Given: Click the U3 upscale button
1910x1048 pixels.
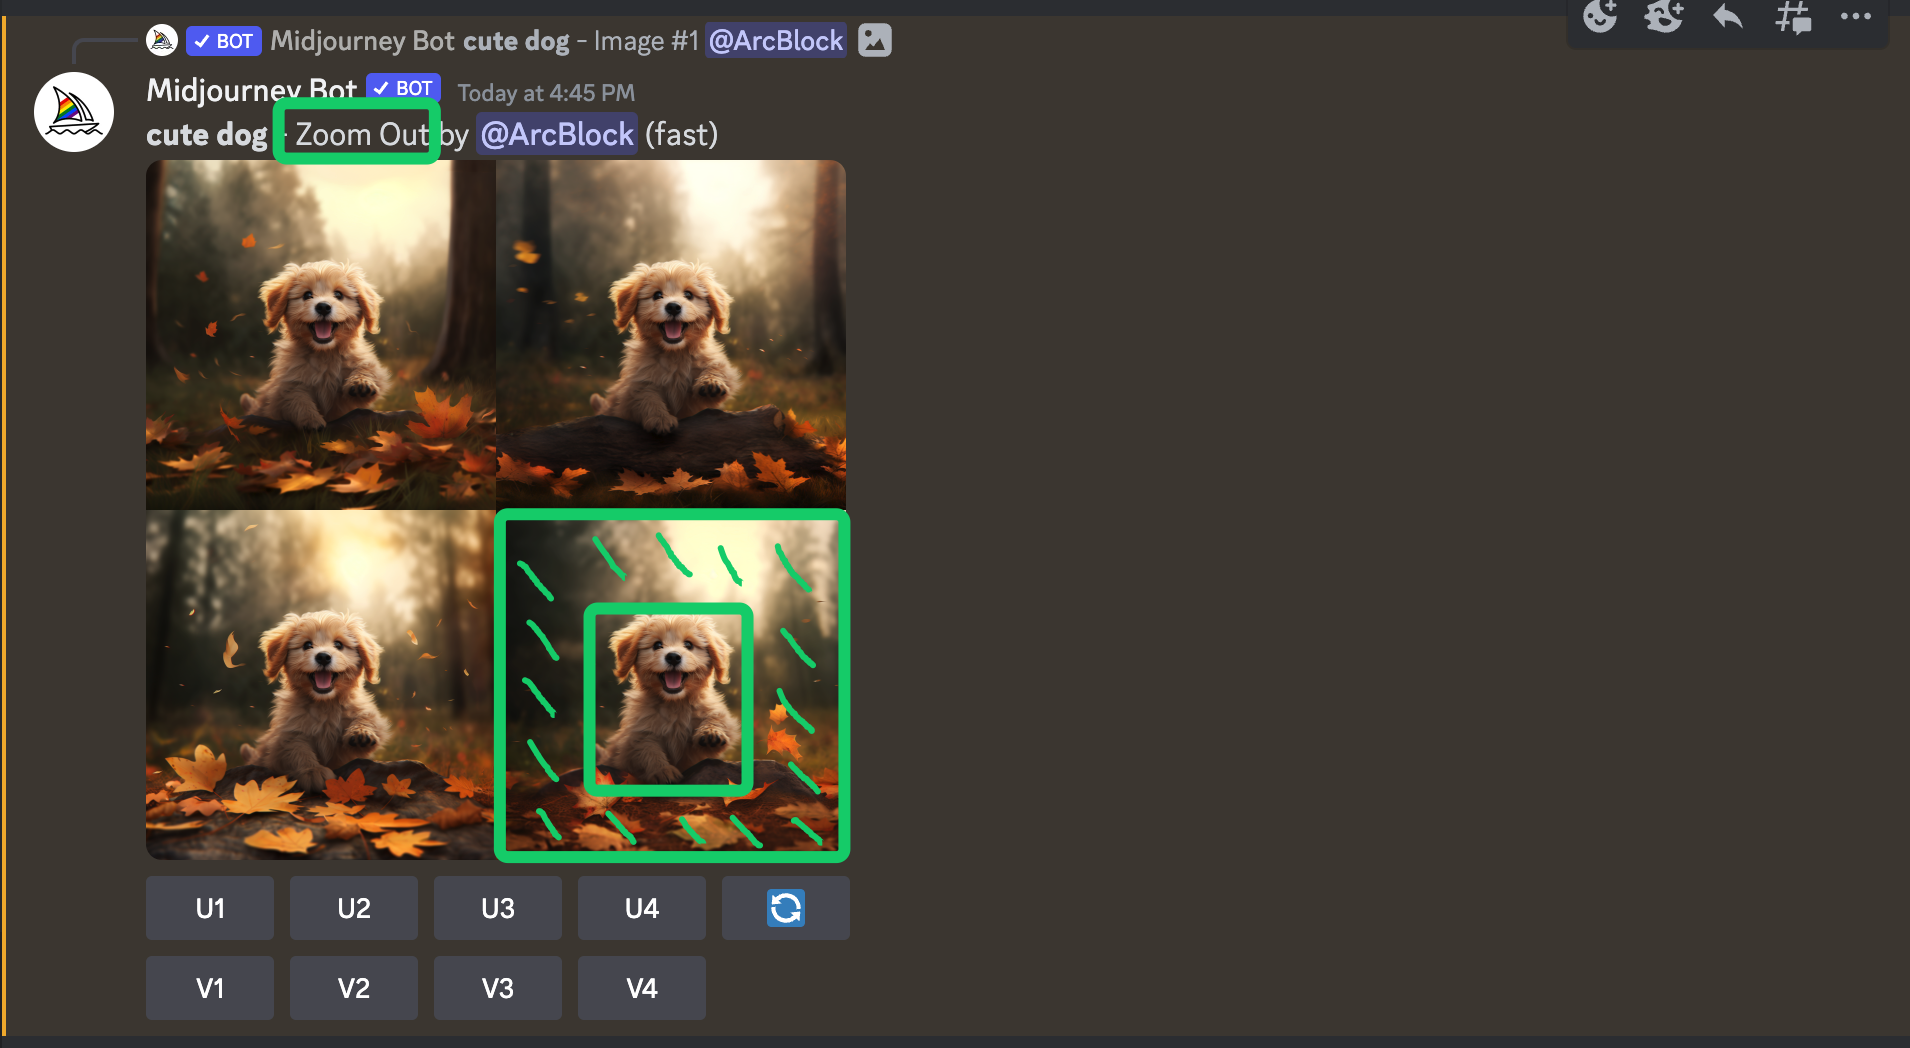Looking at the screenshot, I should pyautogui.click(x=498, y=908).
